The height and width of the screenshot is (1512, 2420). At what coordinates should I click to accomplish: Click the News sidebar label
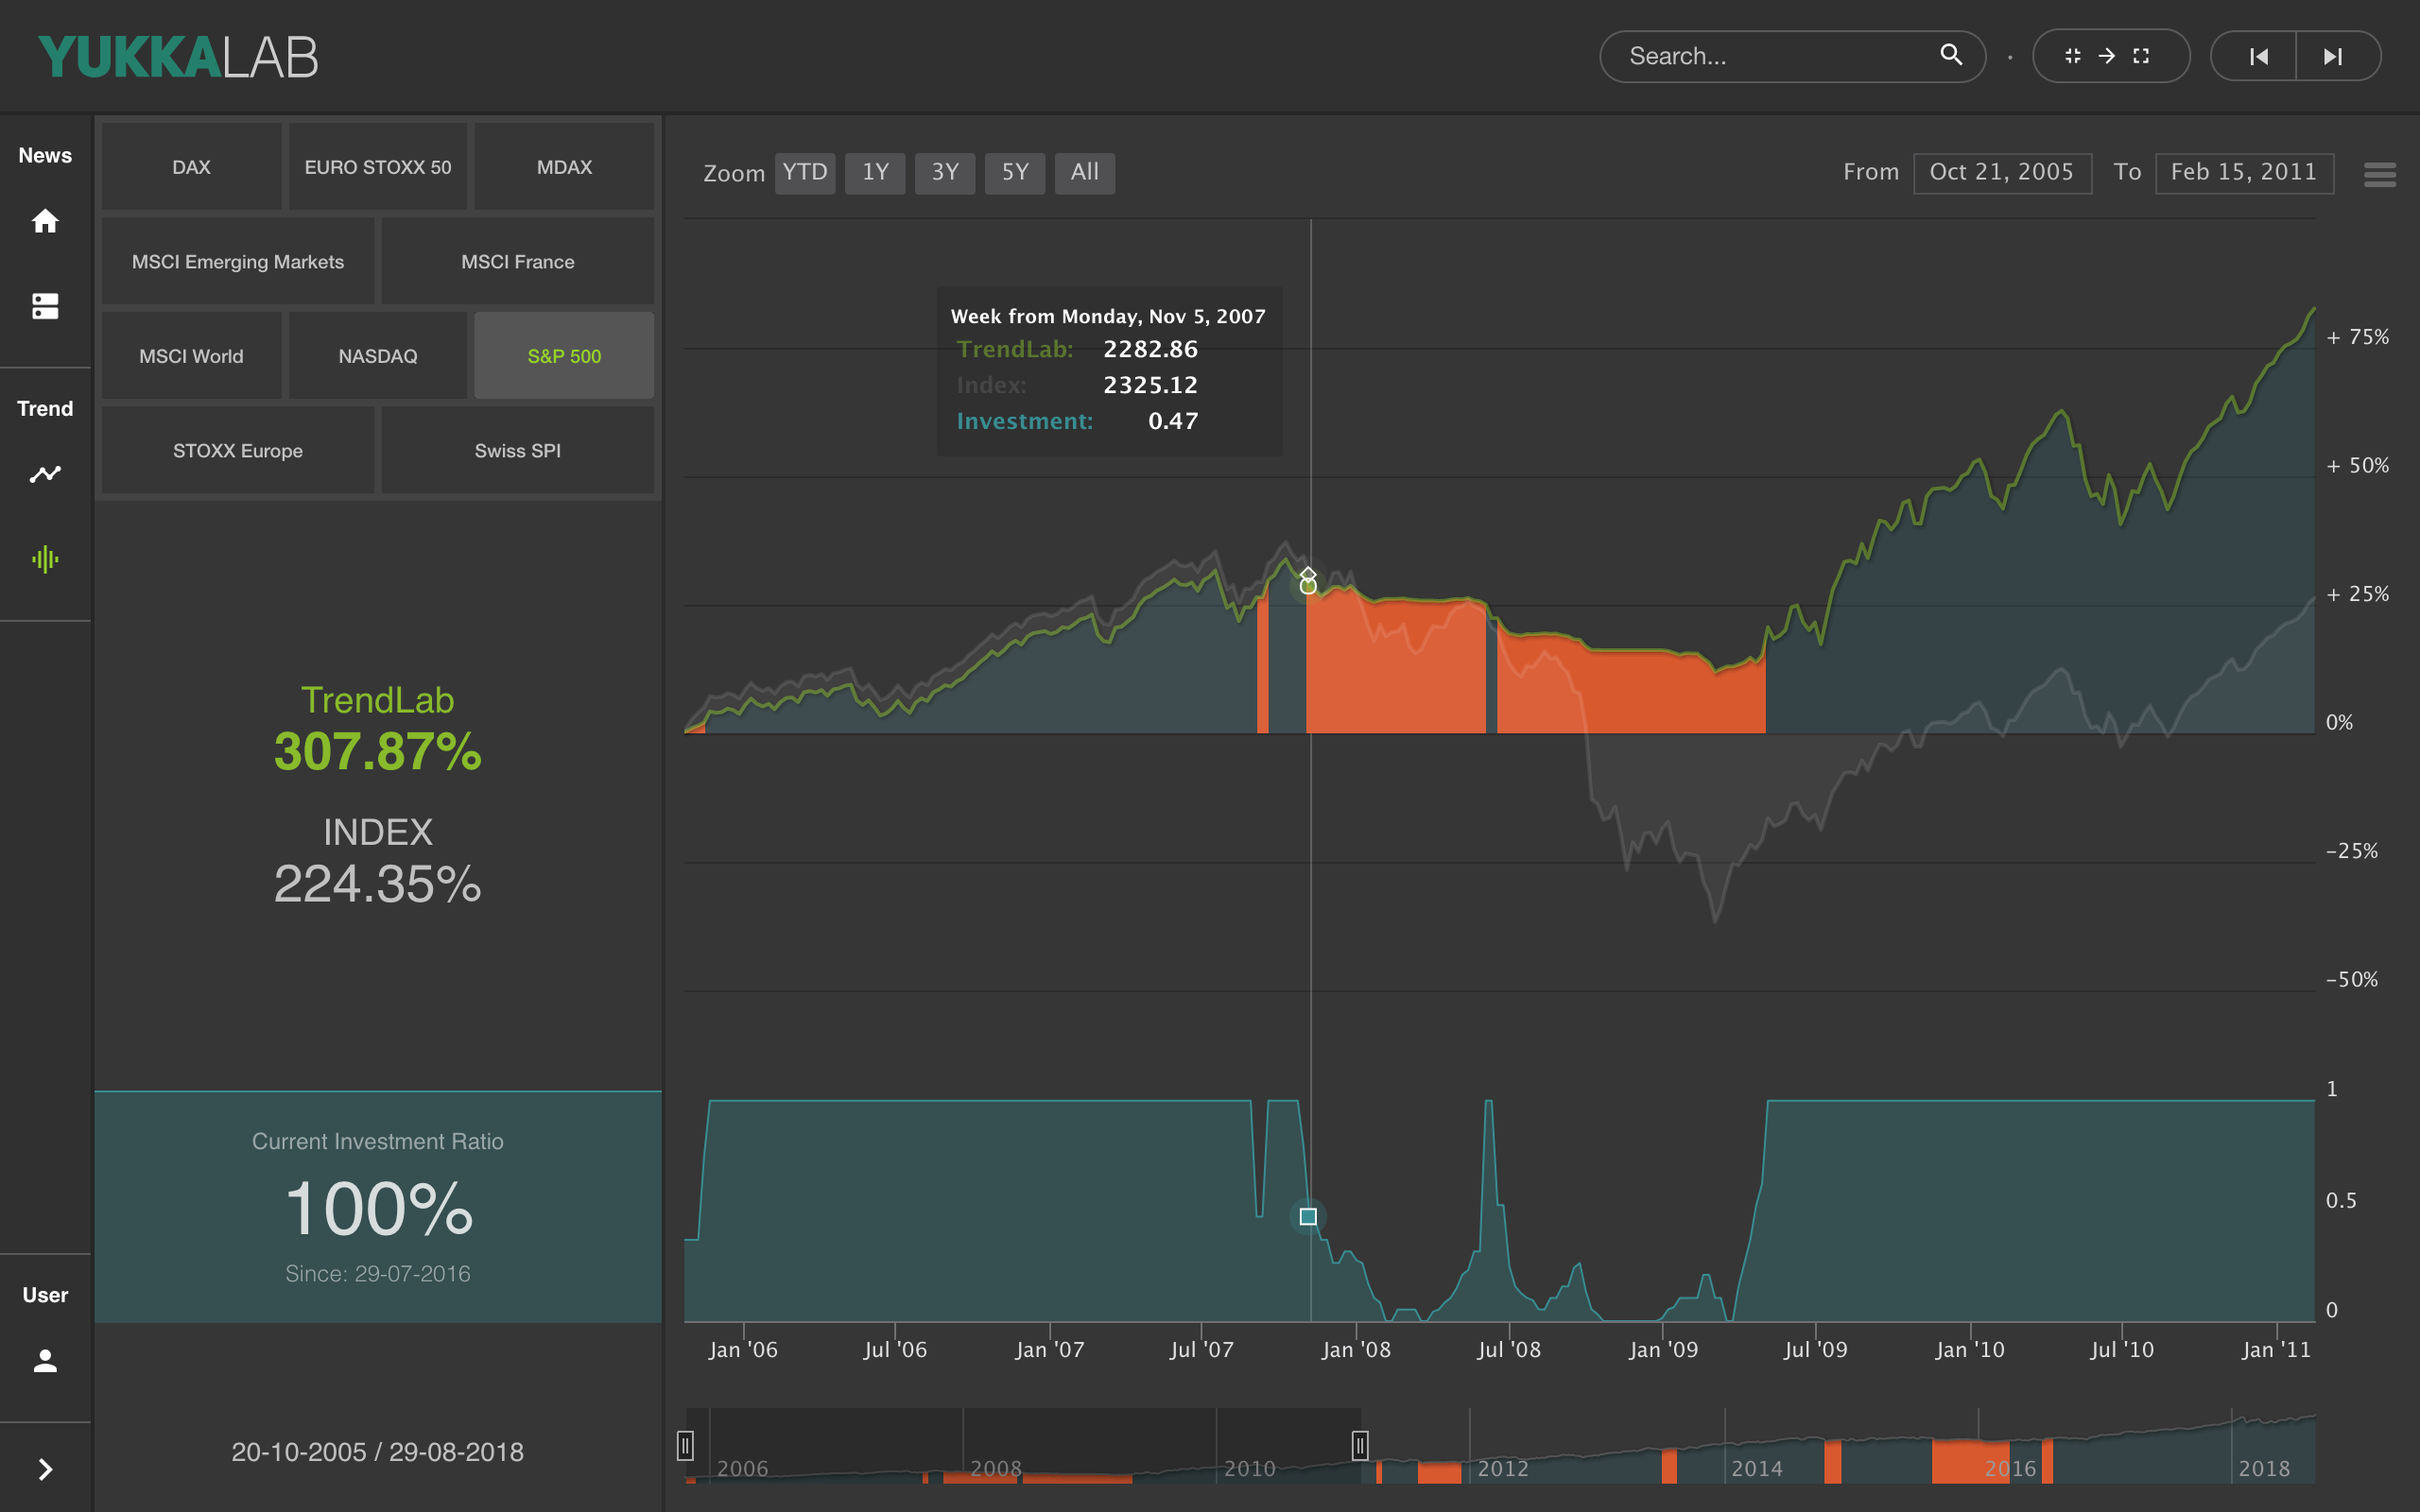(x=45, y=155)
